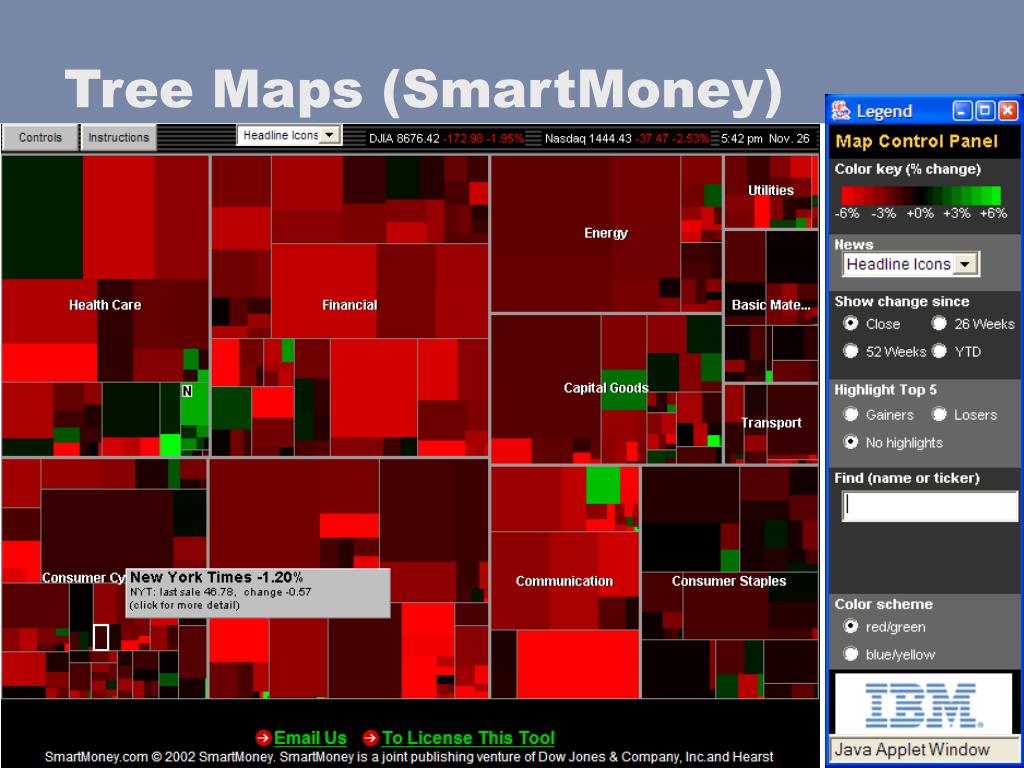Choose the No highlights option
The image size is (1024, 768).
click(x=850, y=442)
